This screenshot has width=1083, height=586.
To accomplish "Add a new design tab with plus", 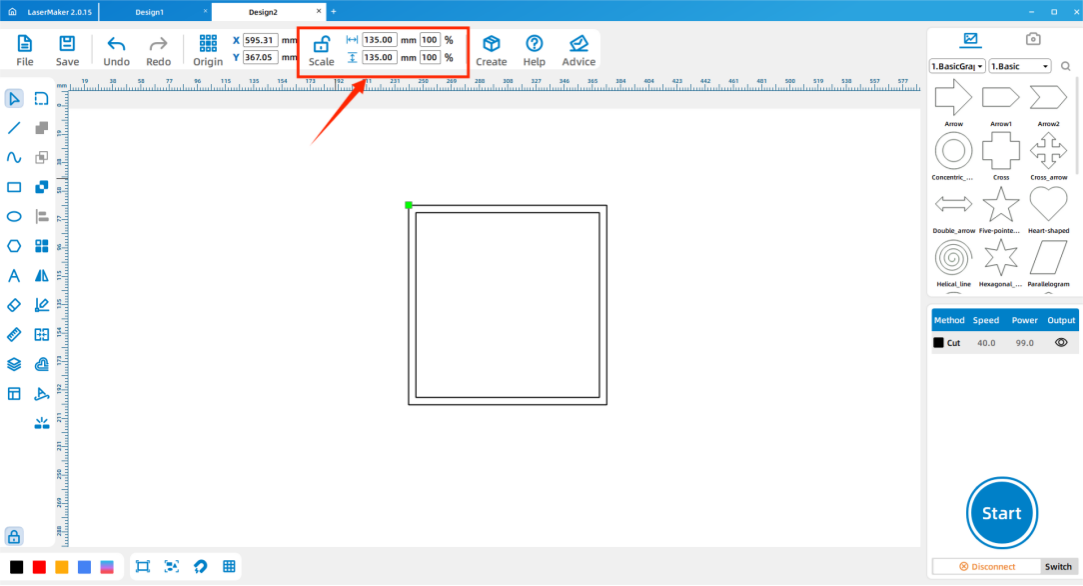I will 334,12.
